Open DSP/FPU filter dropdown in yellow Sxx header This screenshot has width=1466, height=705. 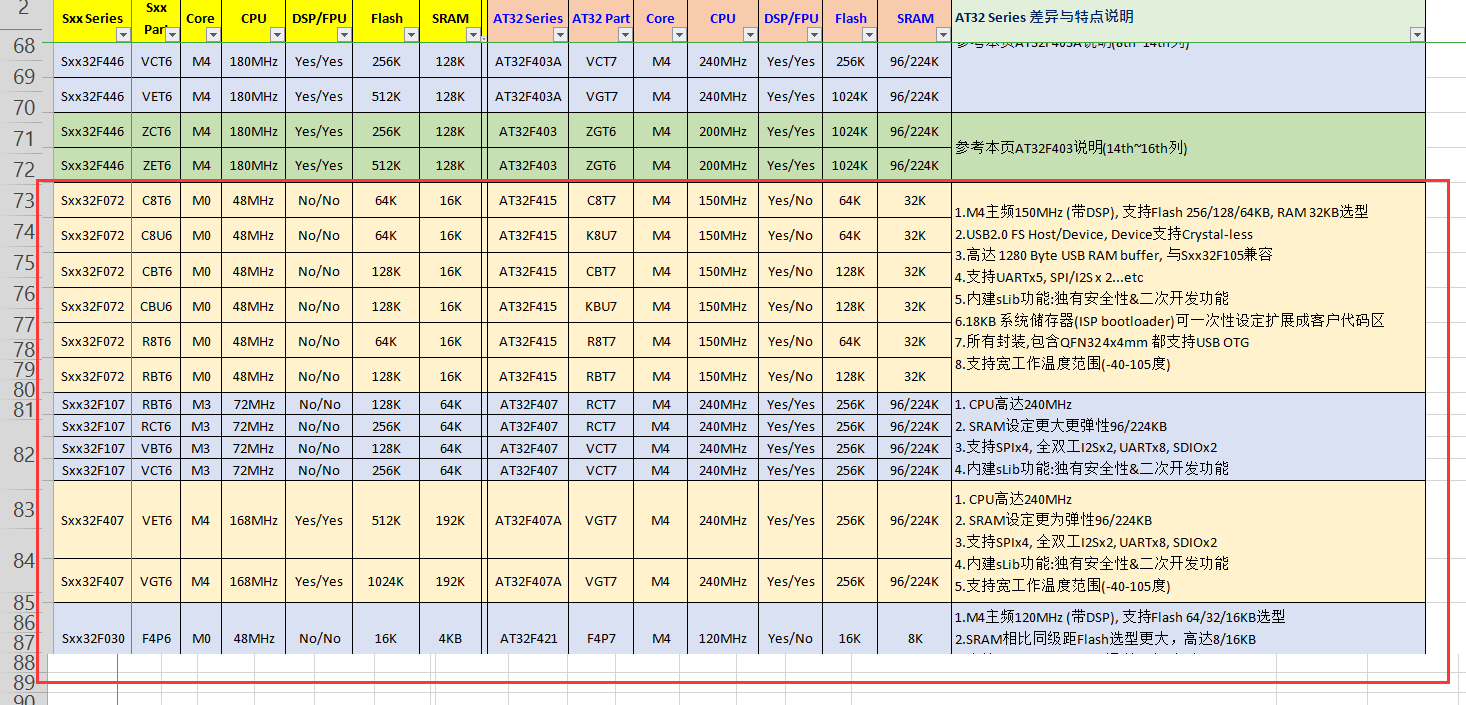344,35
